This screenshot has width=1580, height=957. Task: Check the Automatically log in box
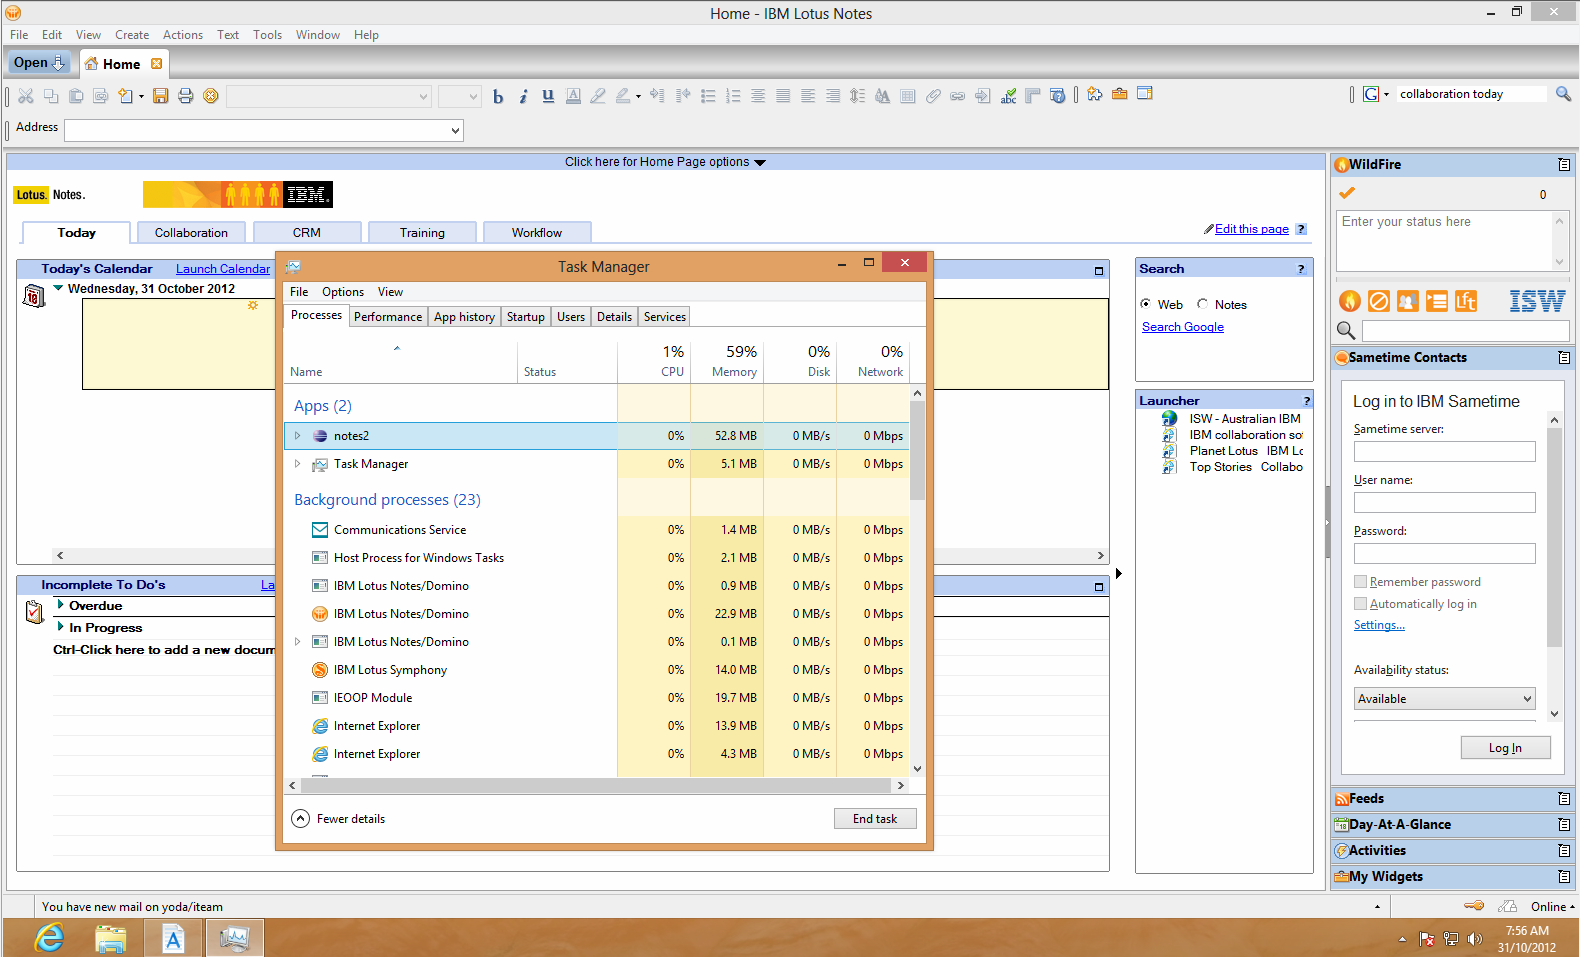[1360, 604]
